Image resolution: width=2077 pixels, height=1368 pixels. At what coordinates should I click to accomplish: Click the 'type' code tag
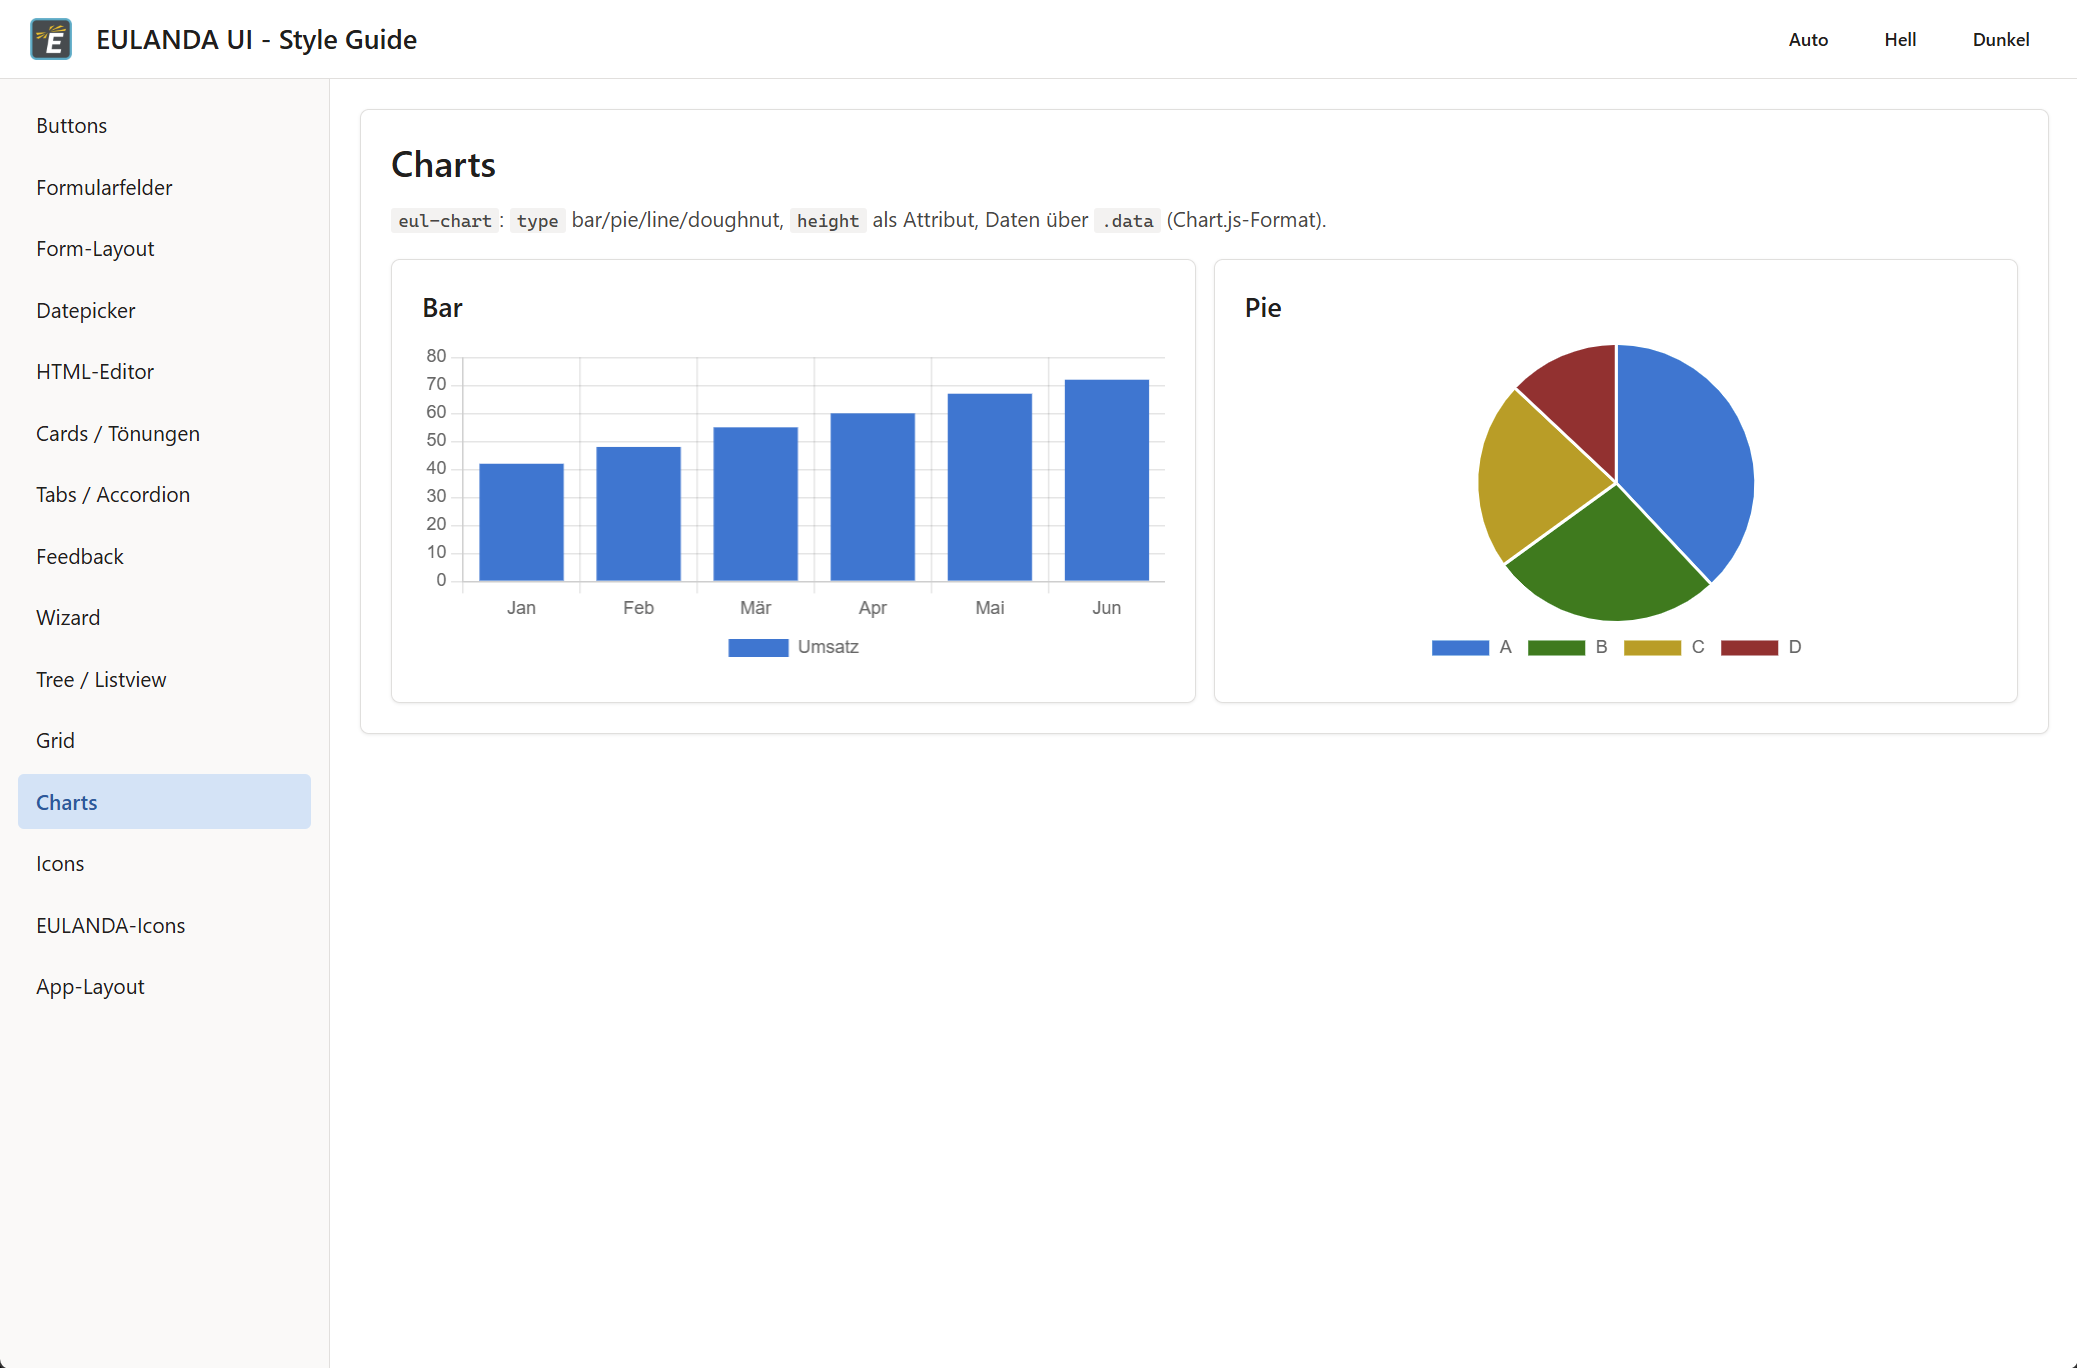pos(538,221)
